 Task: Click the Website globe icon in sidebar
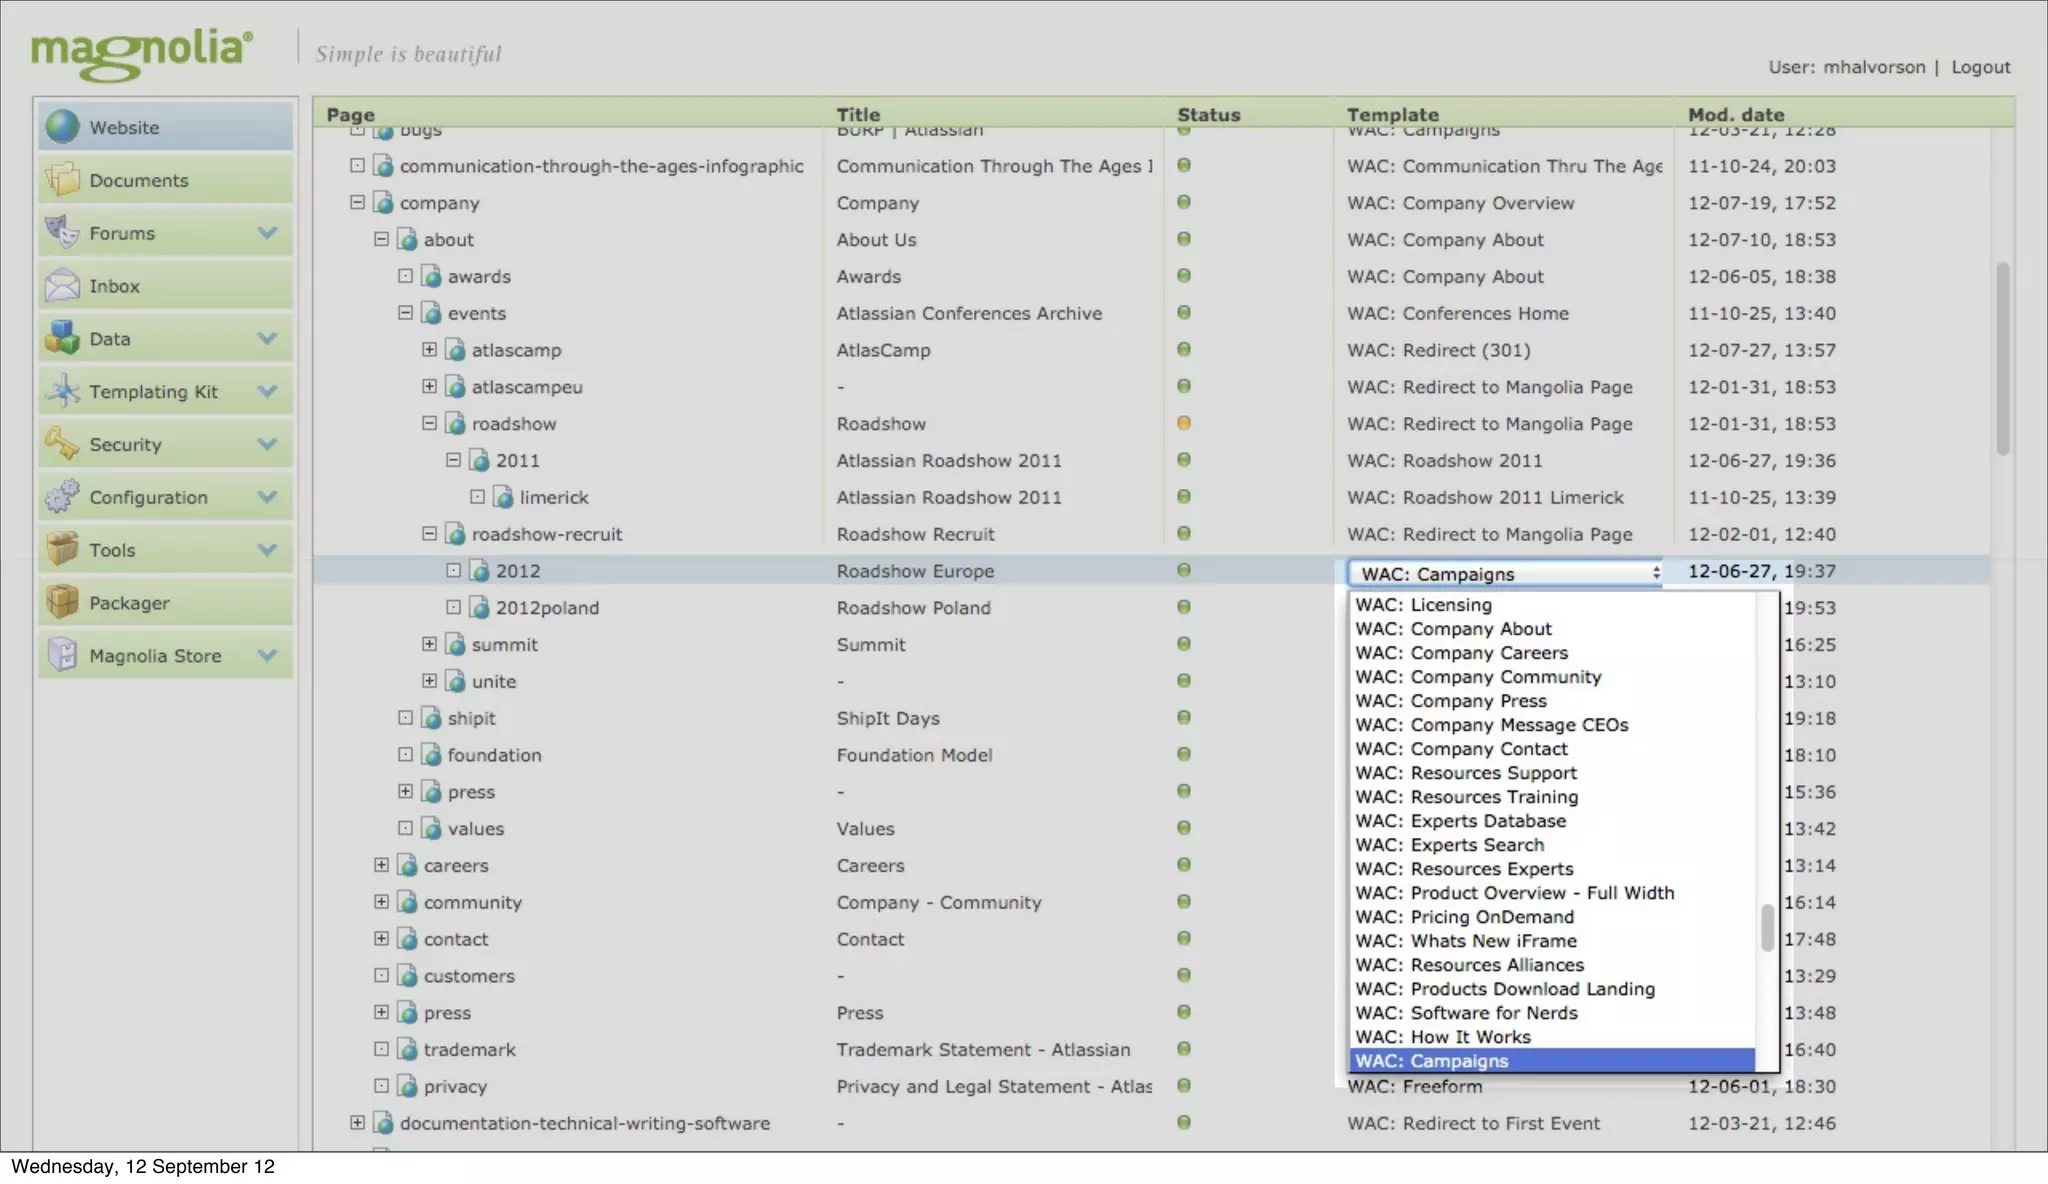point(62,127)
